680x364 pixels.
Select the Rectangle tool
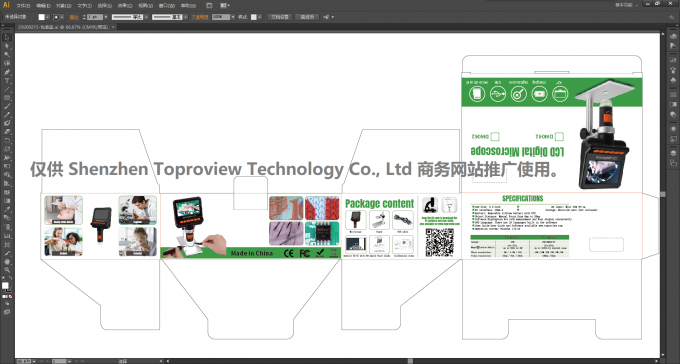pyautogui.click(x=7, y=98)
